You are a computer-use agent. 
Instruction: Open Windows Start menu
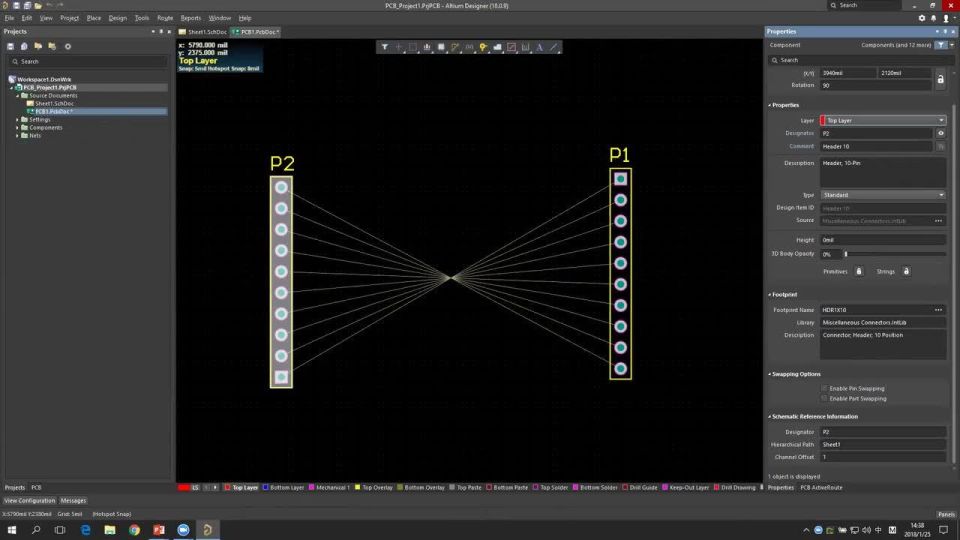[12, 530]
